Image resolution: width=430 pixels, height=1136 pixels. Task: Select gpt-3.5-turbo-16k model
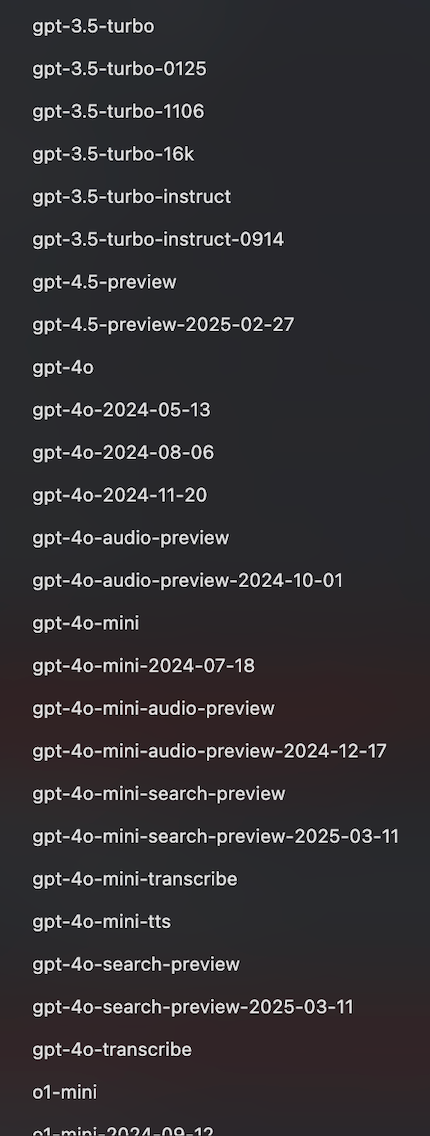[113, 154]
